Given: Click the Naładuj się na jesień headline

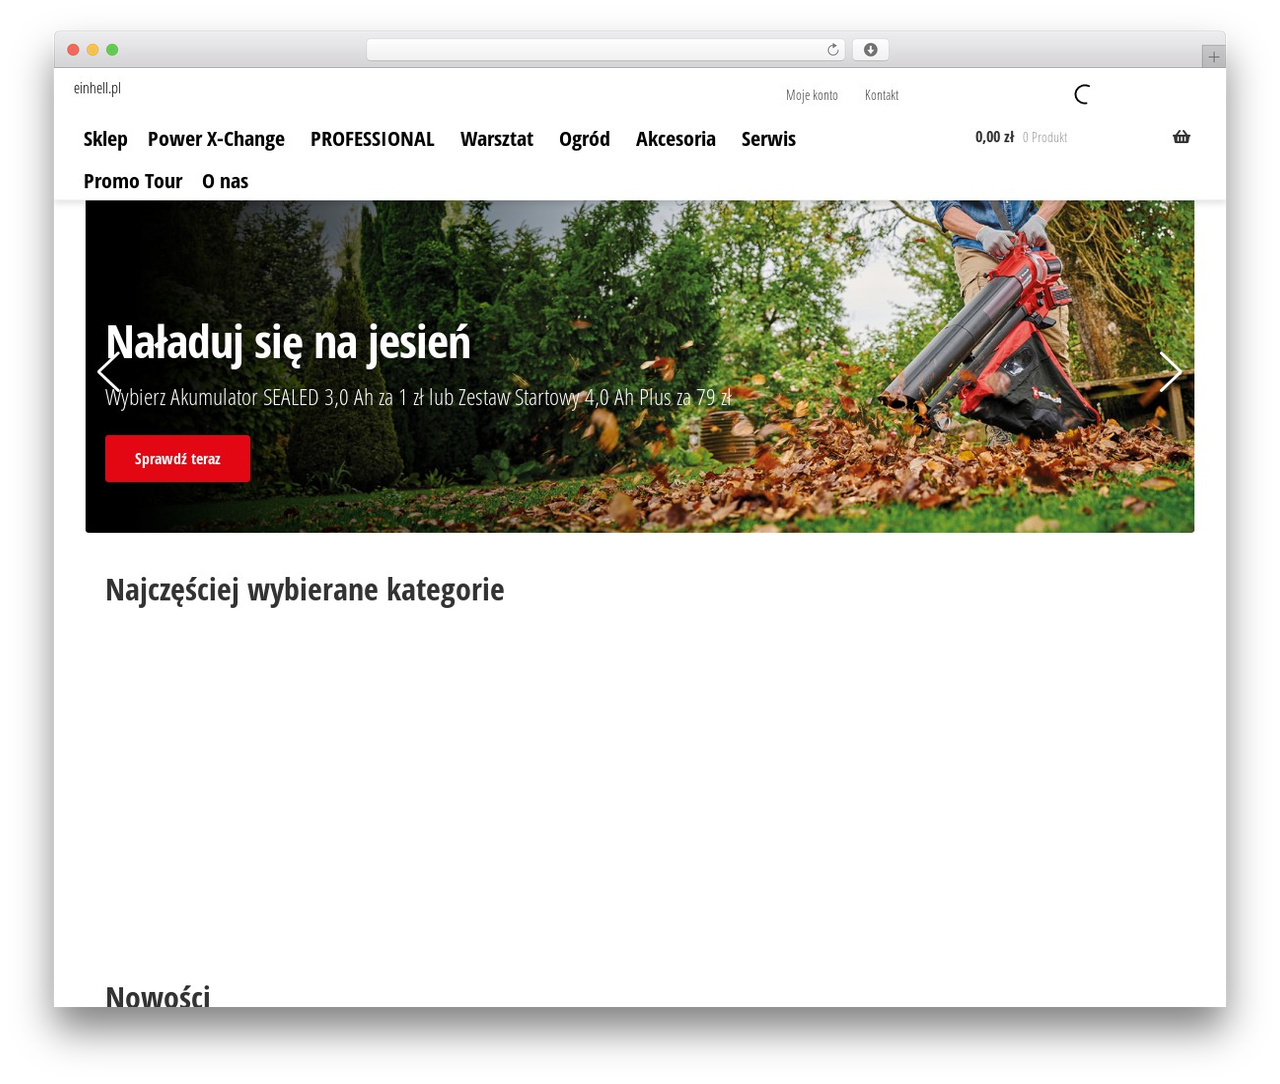Looking at the screenshot, I should pyautogui.click(x=288, y=342).
